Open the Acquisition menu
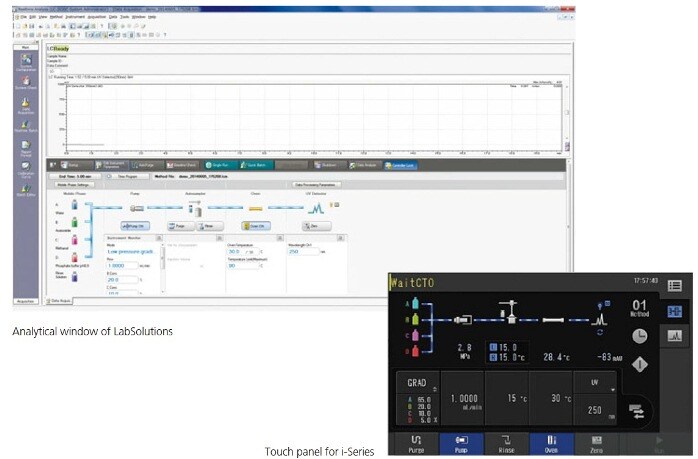Screen dimensions: 698x459 click(x=97, y=17)
